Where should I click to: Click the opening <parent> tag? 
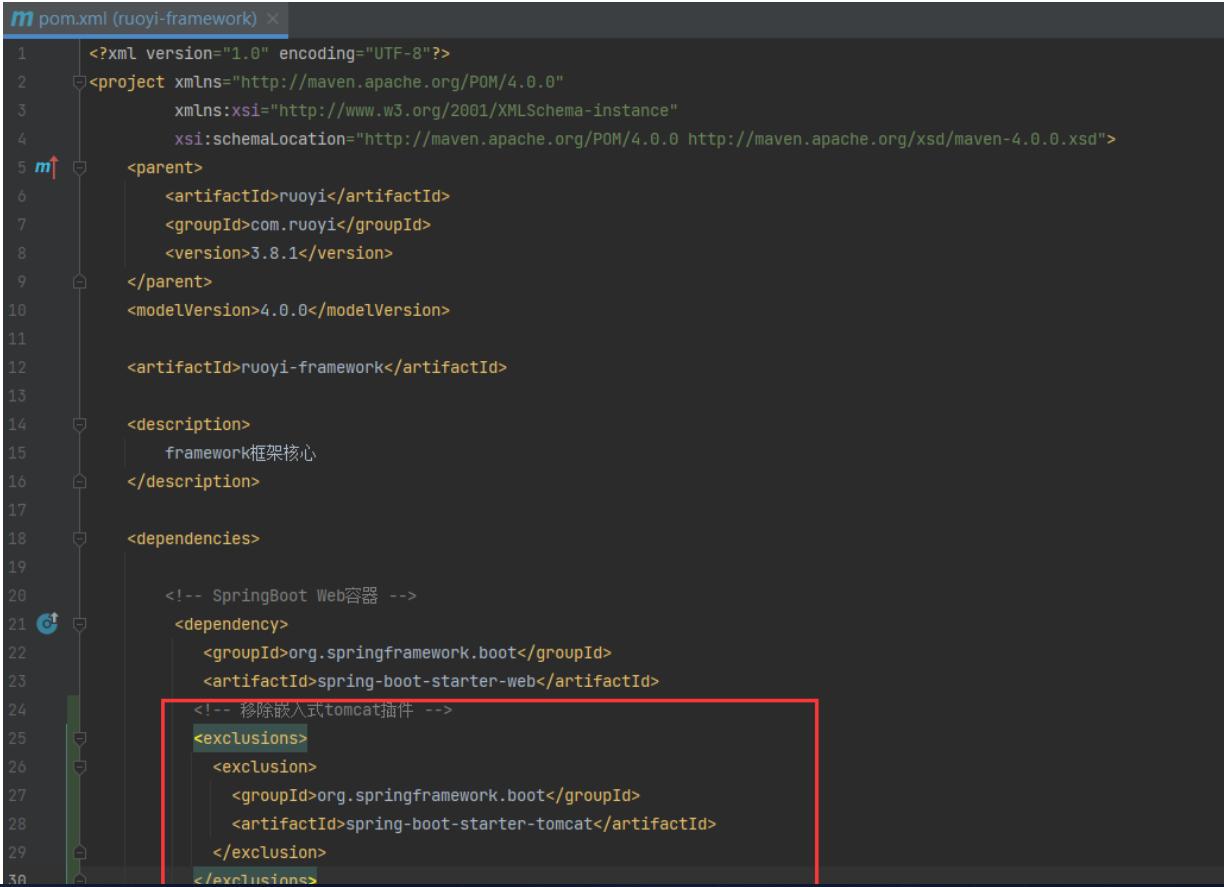pos(165,168)
